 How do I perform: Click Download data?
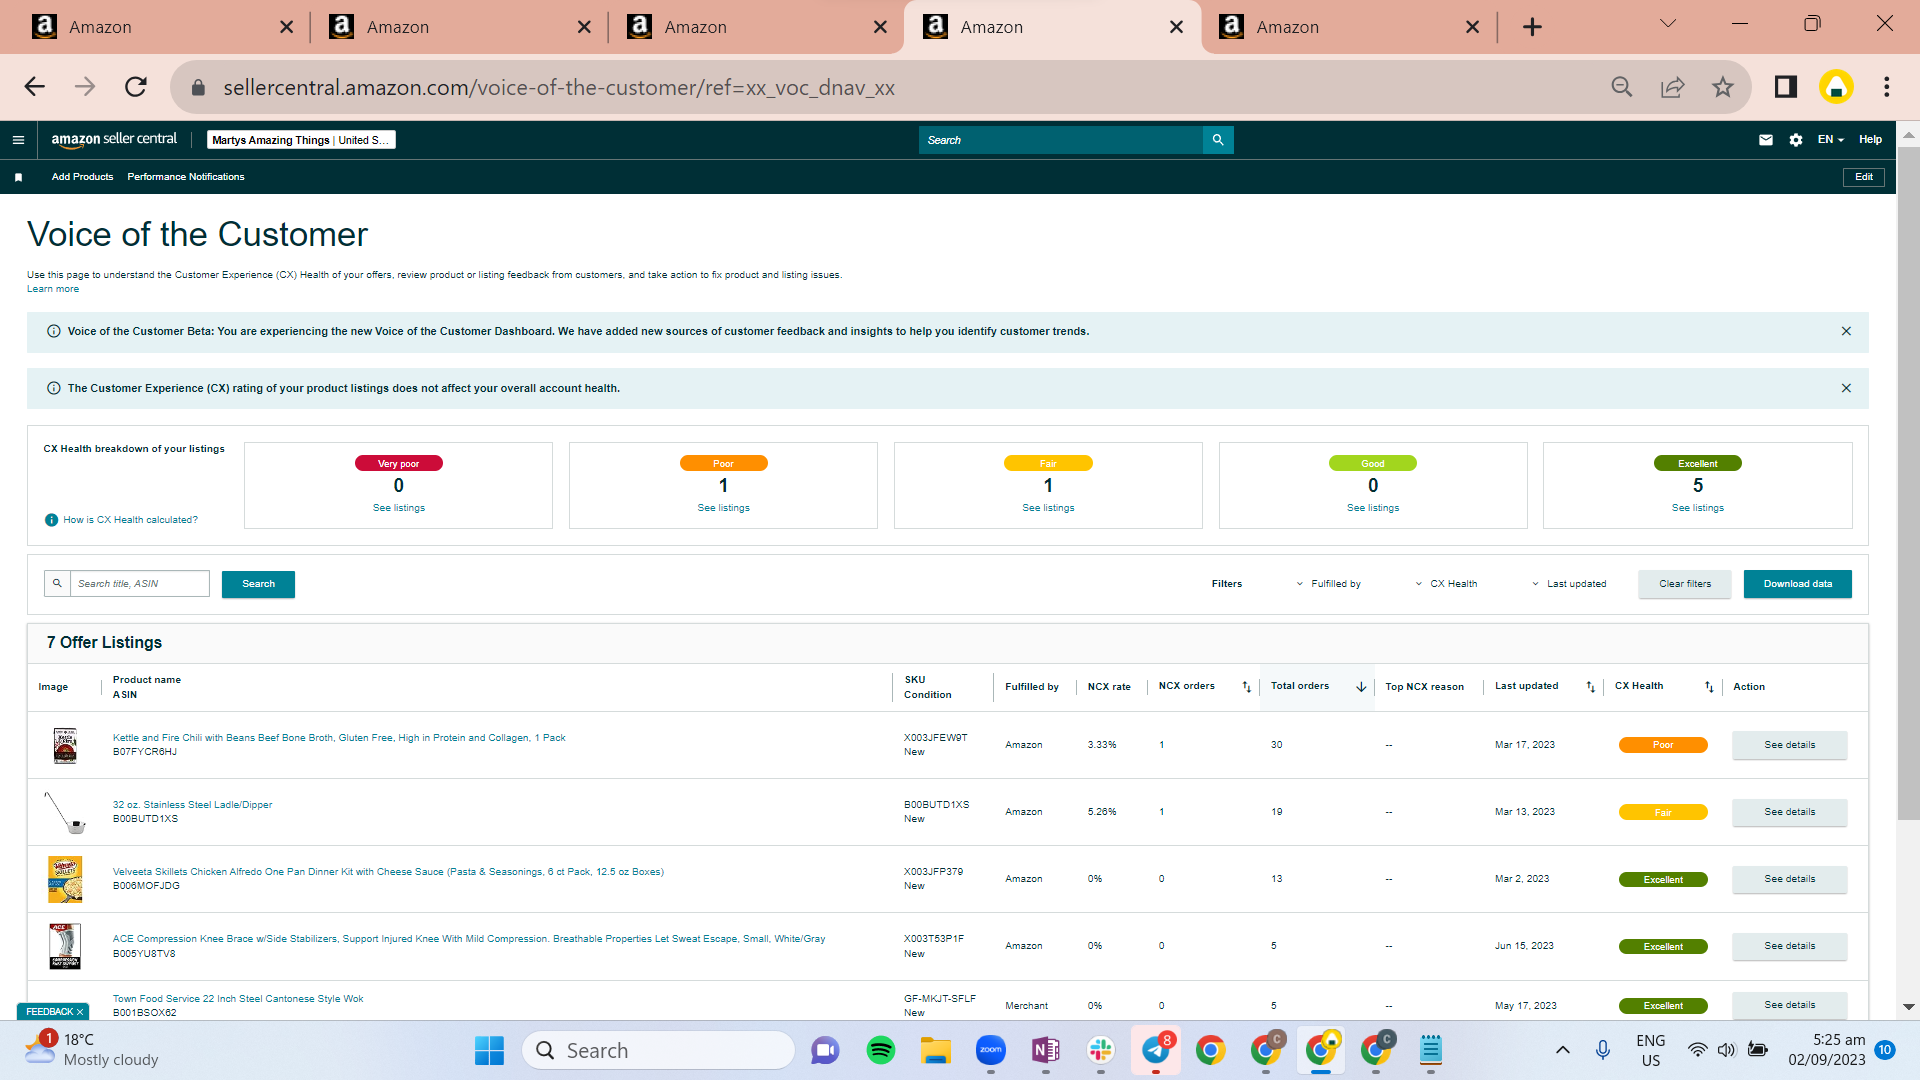(1798, 584)
